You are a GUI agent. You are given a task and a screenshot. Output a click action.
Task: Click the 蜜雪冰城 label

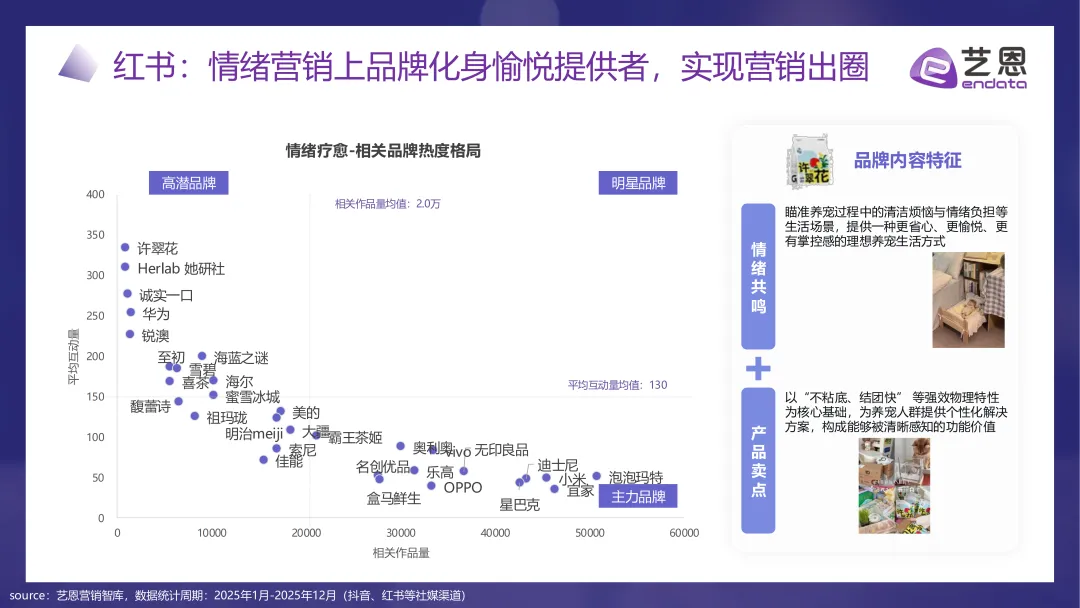point(253,397)
